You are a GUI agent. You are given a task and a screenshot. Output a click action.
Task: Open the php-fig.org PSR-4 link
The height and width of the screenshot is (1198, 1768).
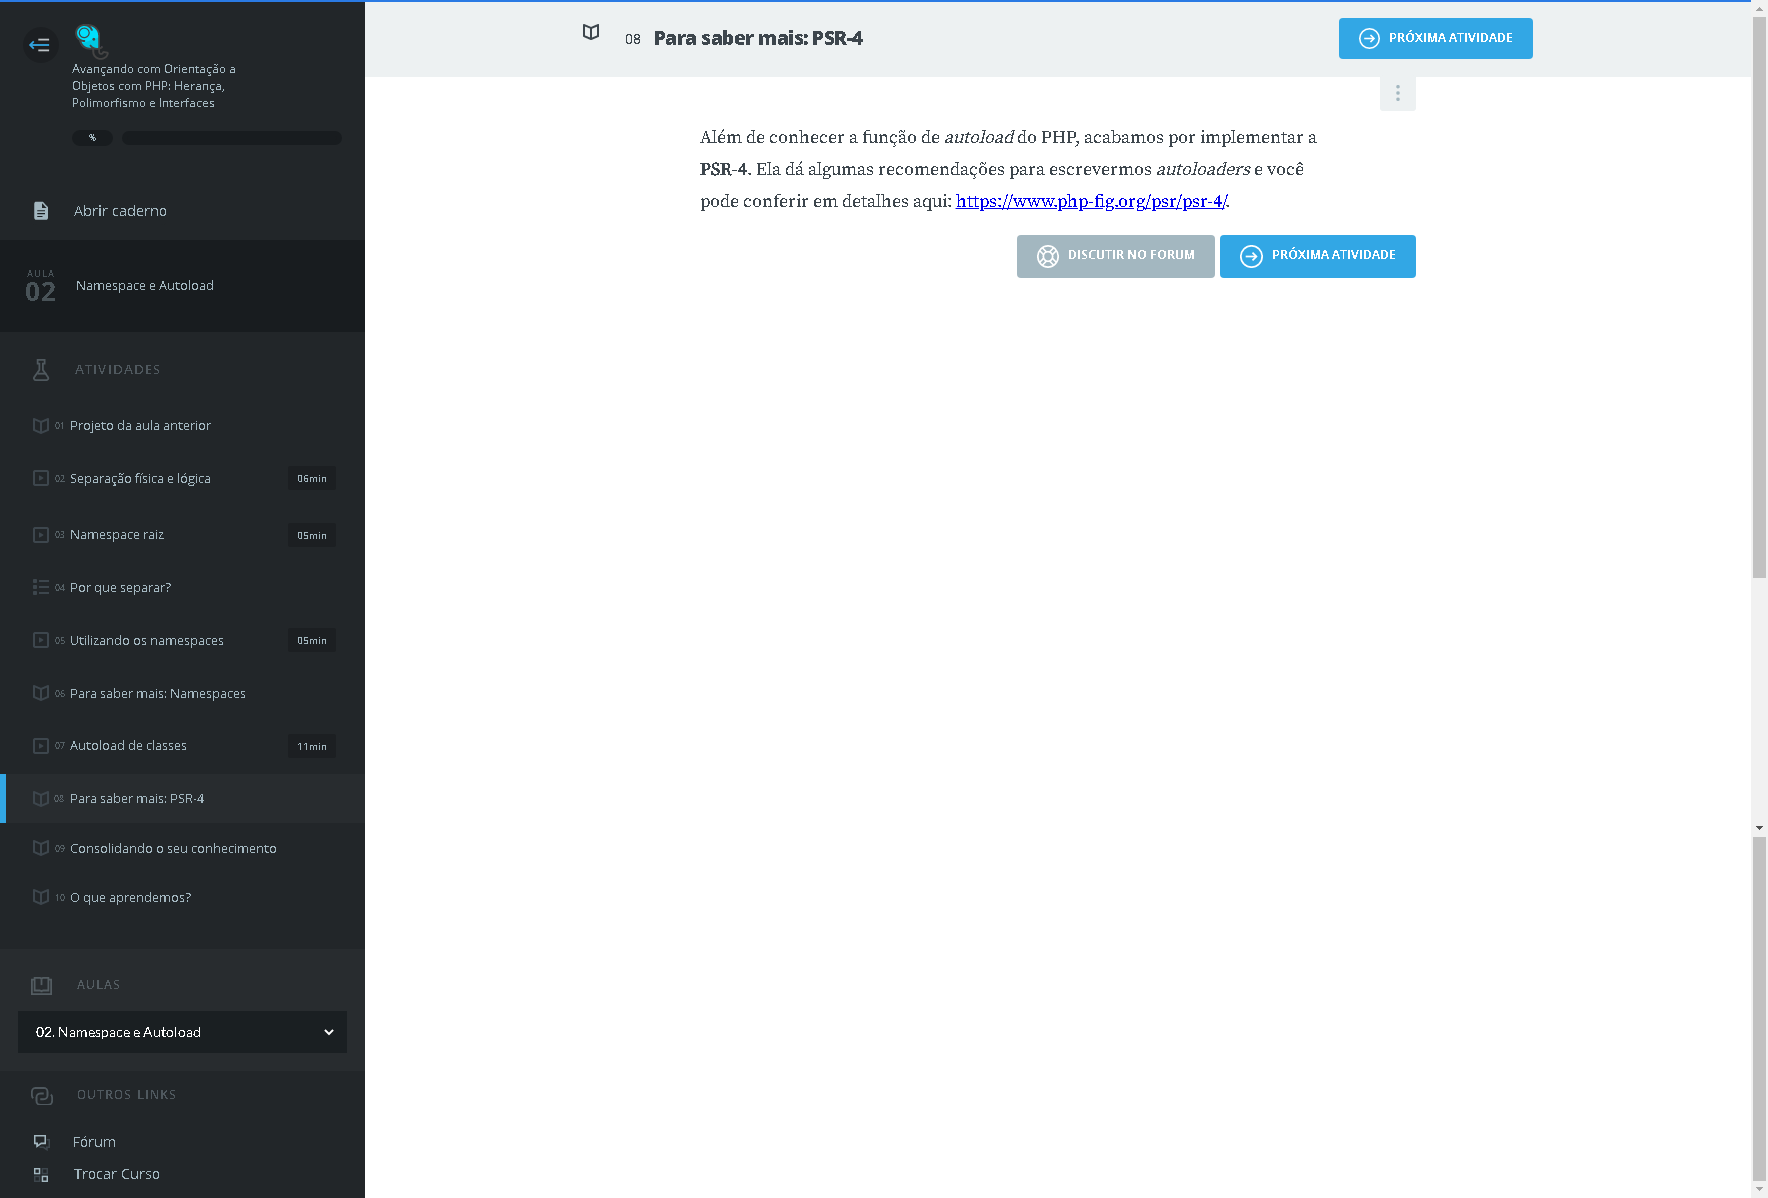pyautogui.click(x=1090, y=201)
